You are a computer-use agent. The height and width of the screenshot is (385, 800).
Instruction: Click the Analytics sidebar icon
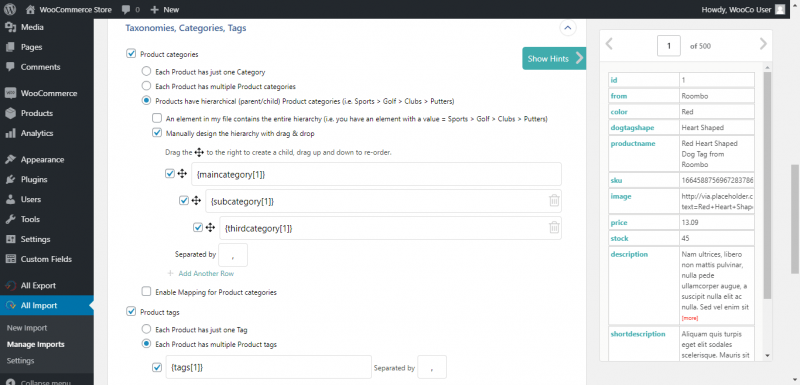pyautogui.click(x=10, y=133)
